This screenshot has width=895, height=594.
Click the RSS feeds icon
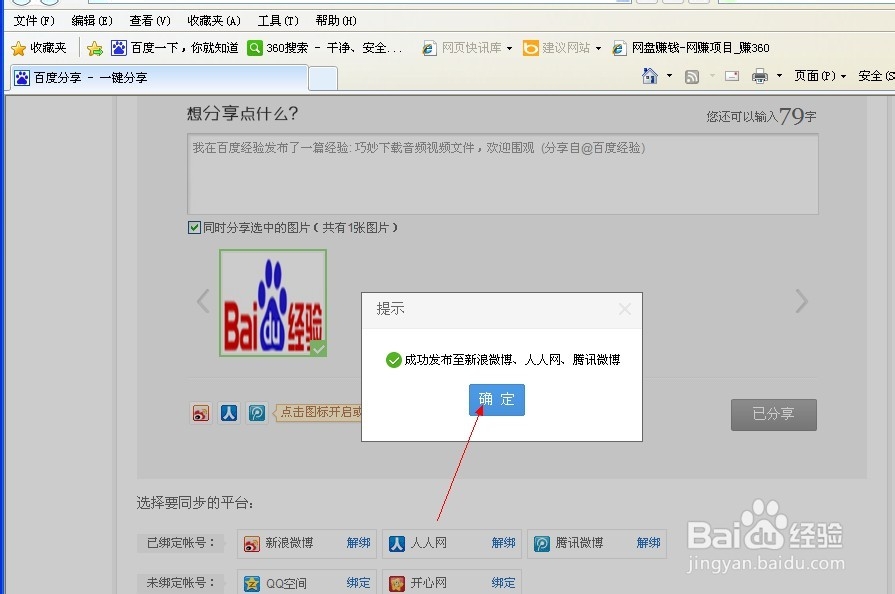tap(692, 76)
